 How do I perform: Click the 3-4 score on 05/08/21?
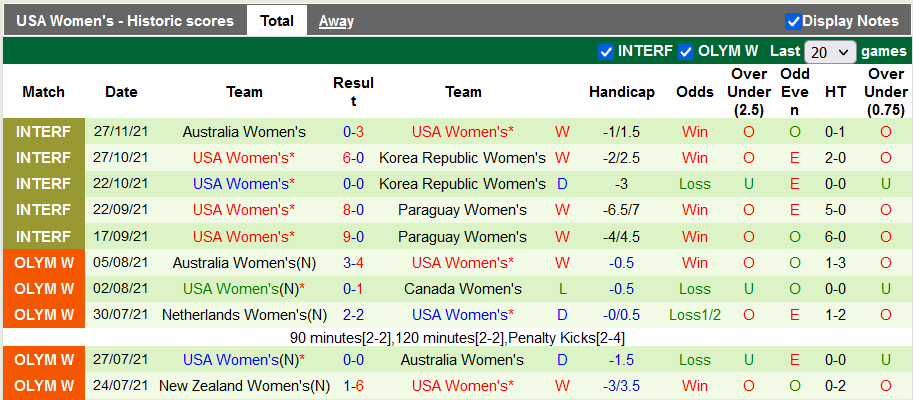(x=353, y=262)
